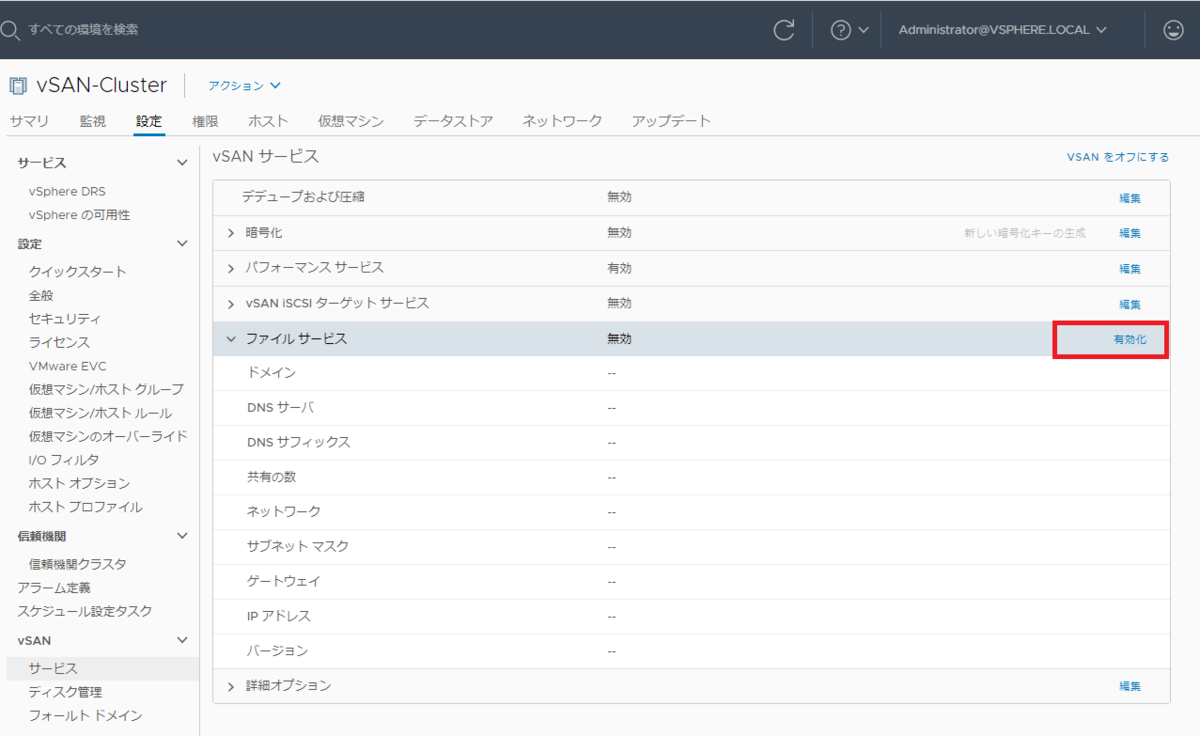The image size is (1200, 736).
Task: Select クイックスタート in sidebar
Action: pos(78,272)
